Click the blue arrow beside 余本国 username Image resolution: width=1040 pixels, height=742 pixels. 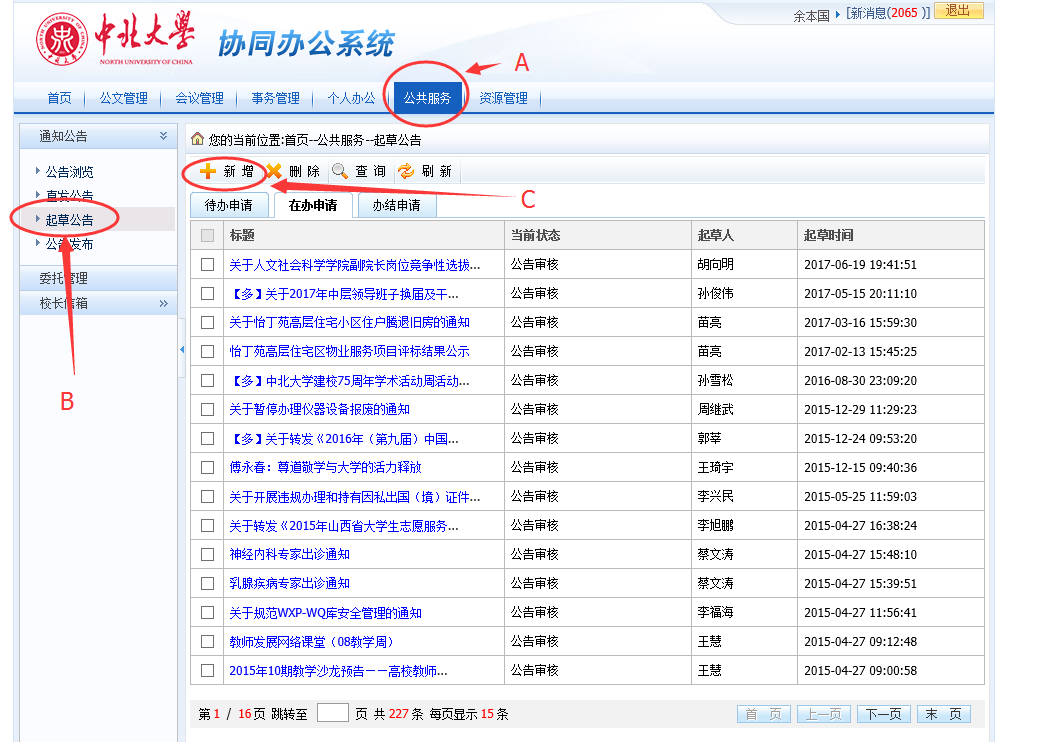click(x=837, y=14)
